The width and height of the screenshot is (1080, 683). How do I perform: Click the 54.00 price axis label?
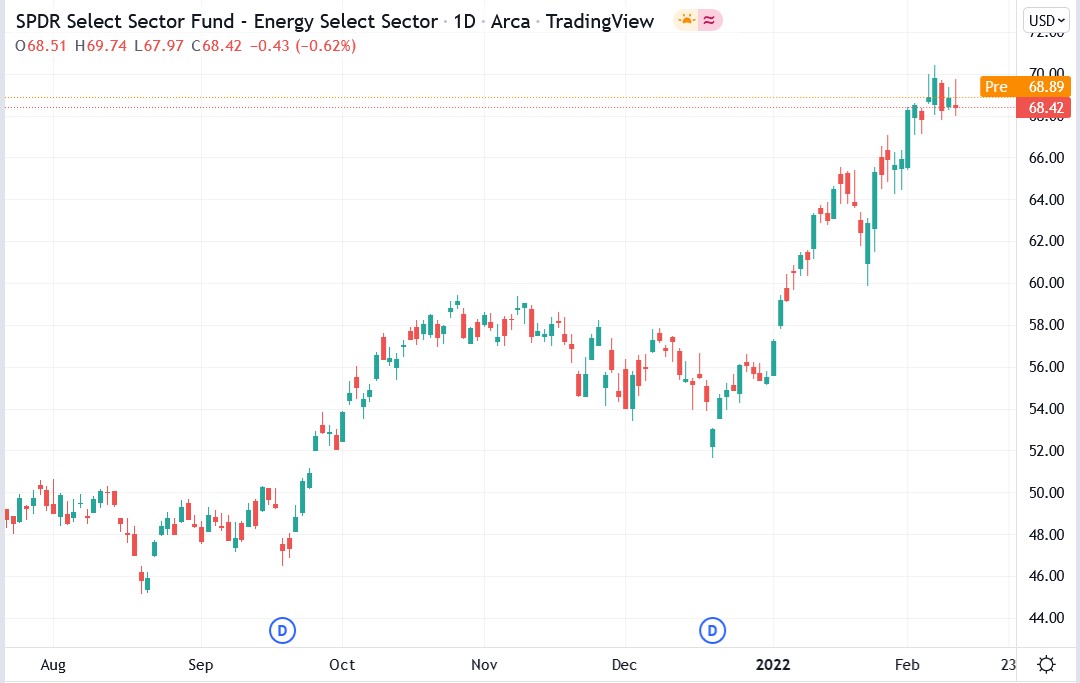click(1046, 409)
